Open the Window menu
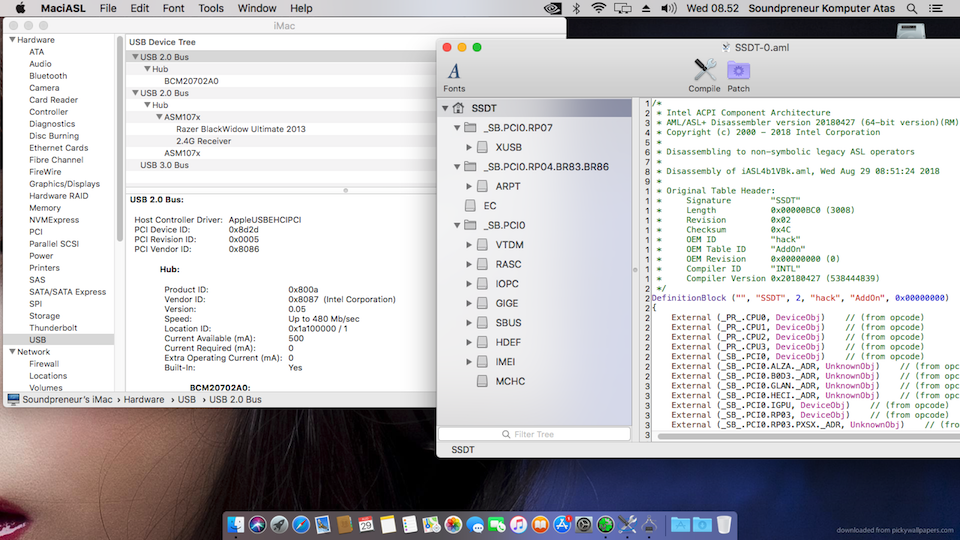960x540 pixels. click(x=257, y=9)
